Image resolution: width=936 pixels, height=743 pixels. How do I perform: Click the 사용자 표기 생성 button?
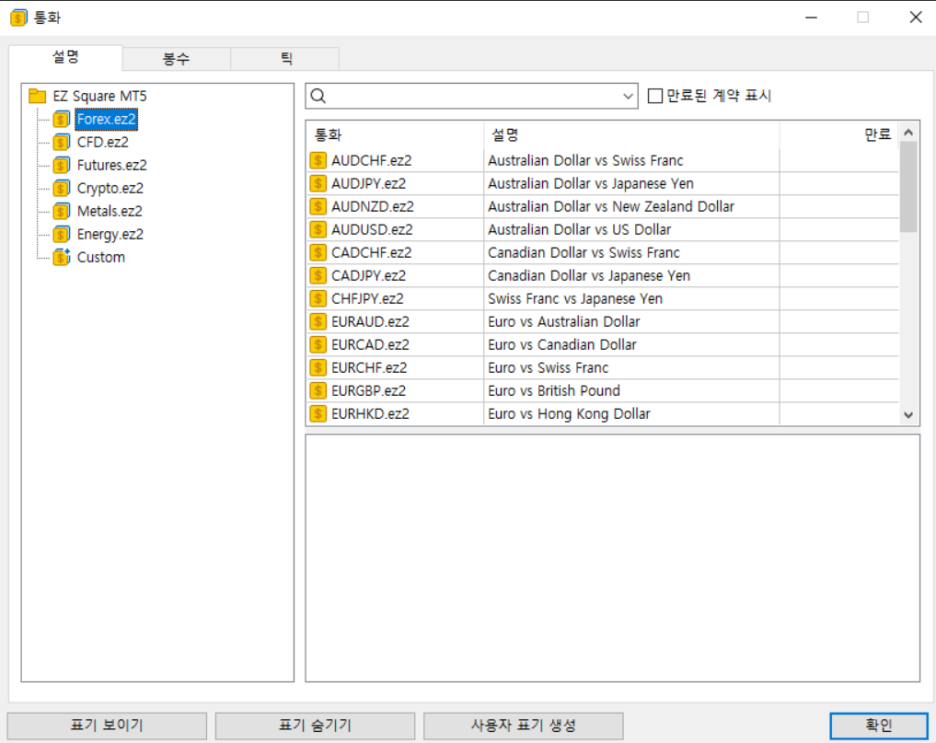click(524, 726)
